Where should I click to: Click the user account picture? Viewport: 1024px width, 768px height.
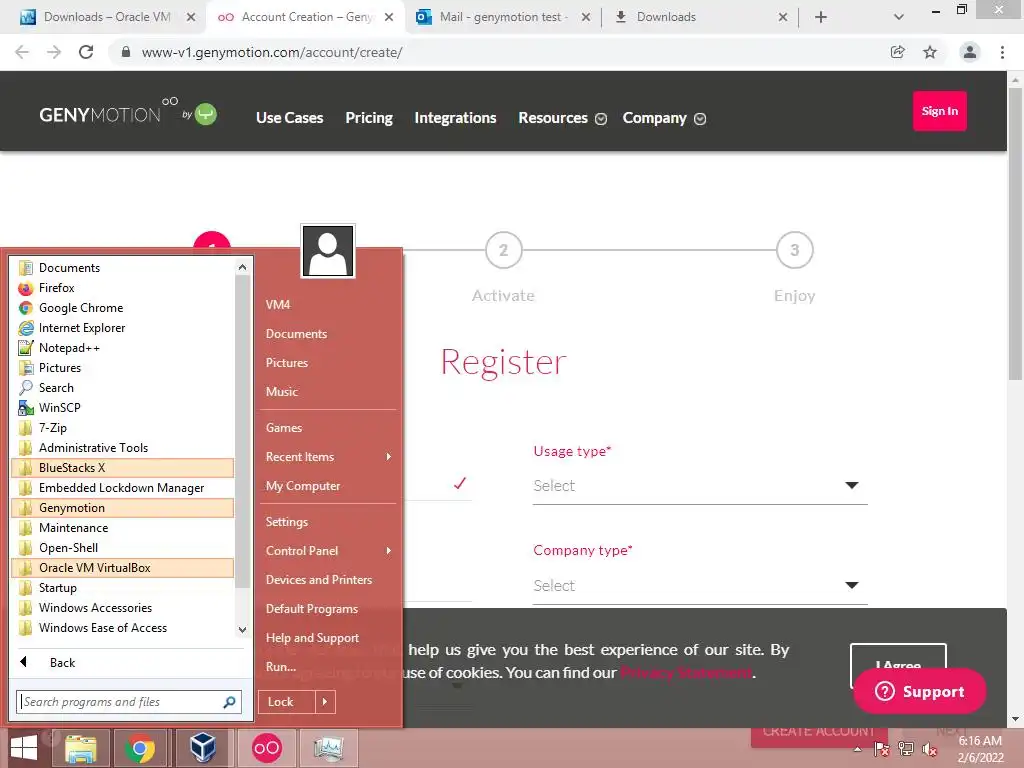tap(328, 251)
